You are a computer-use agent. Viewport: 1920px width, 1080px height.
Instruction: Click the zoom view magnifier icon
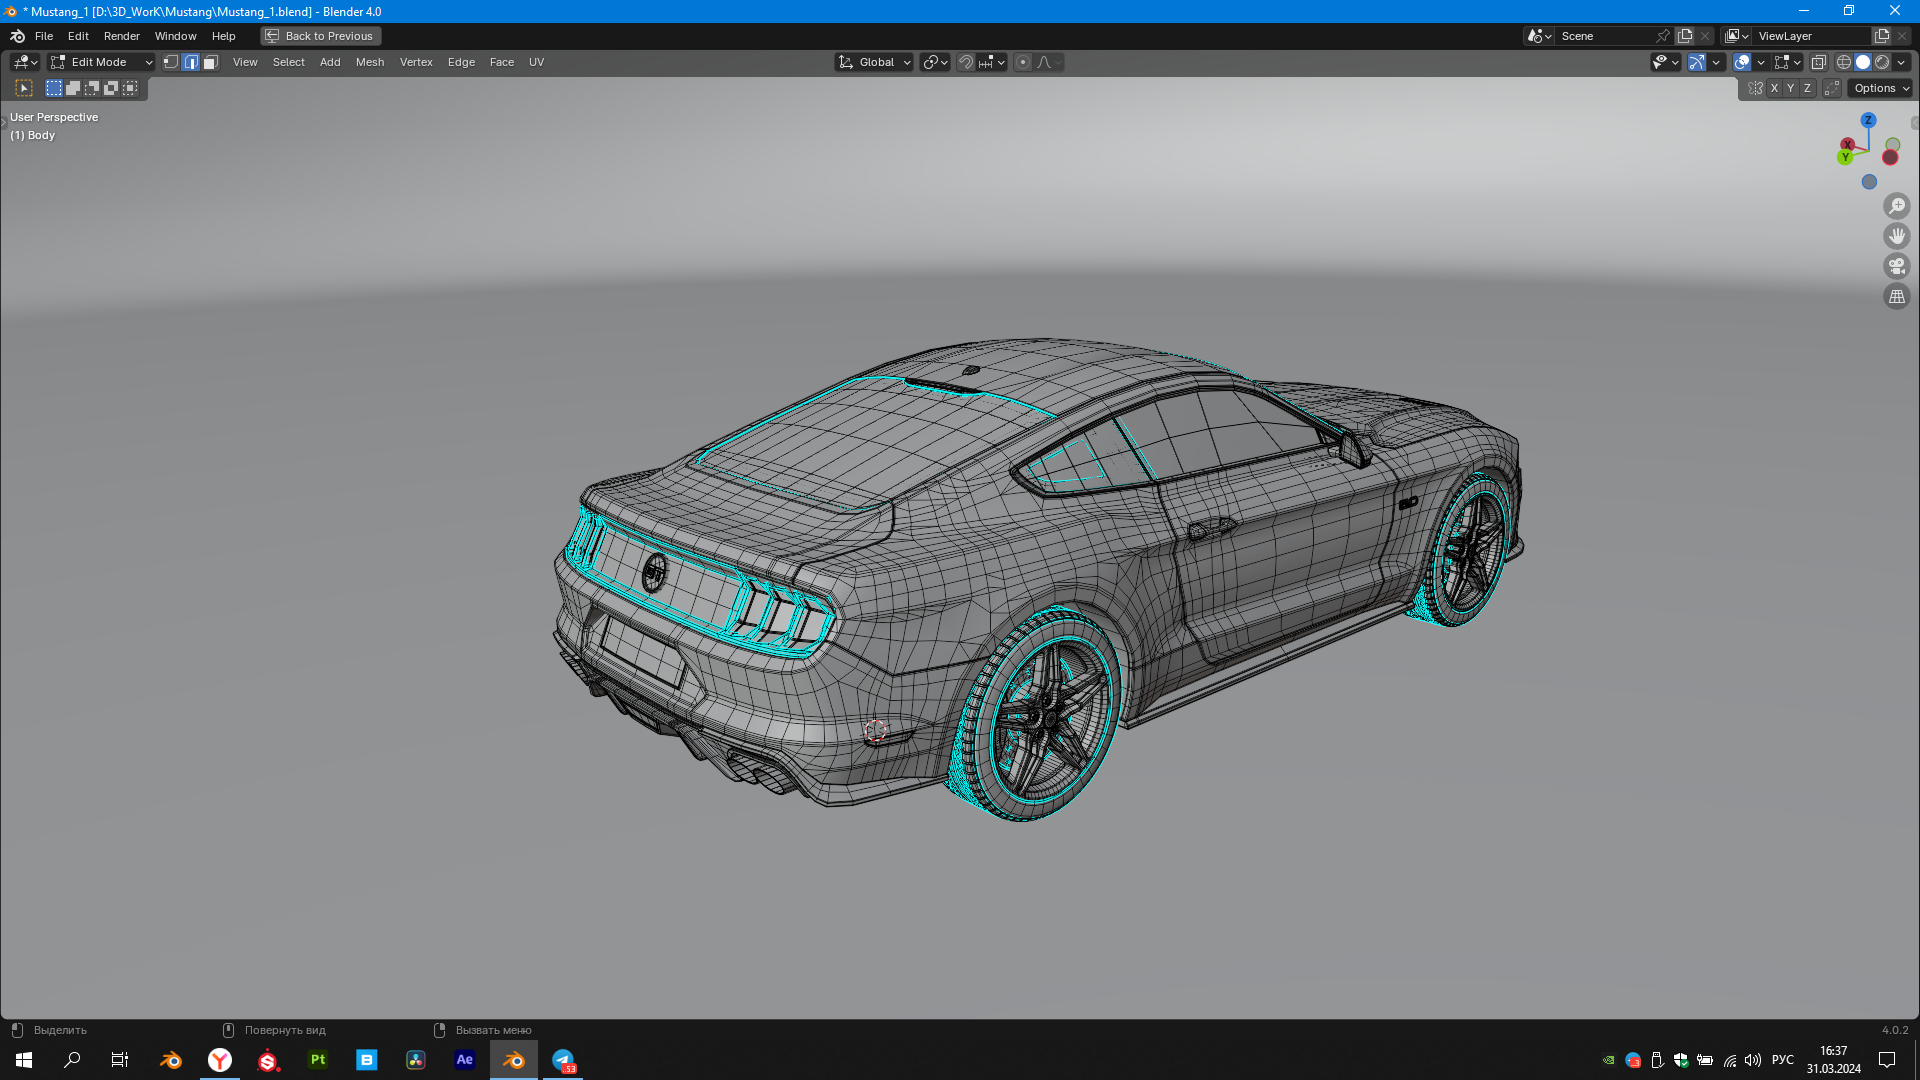tap(1896, 206)
